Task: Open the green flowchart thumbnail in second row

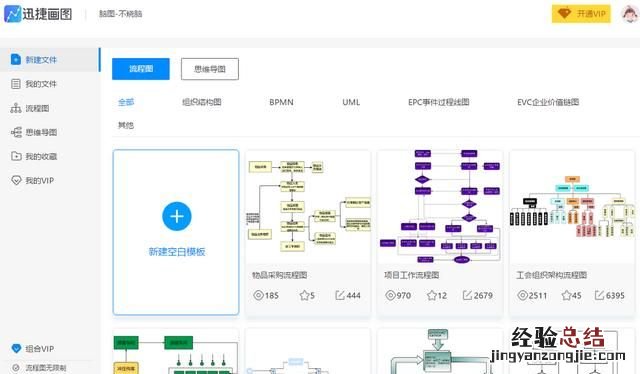Action: click(176, 352)
